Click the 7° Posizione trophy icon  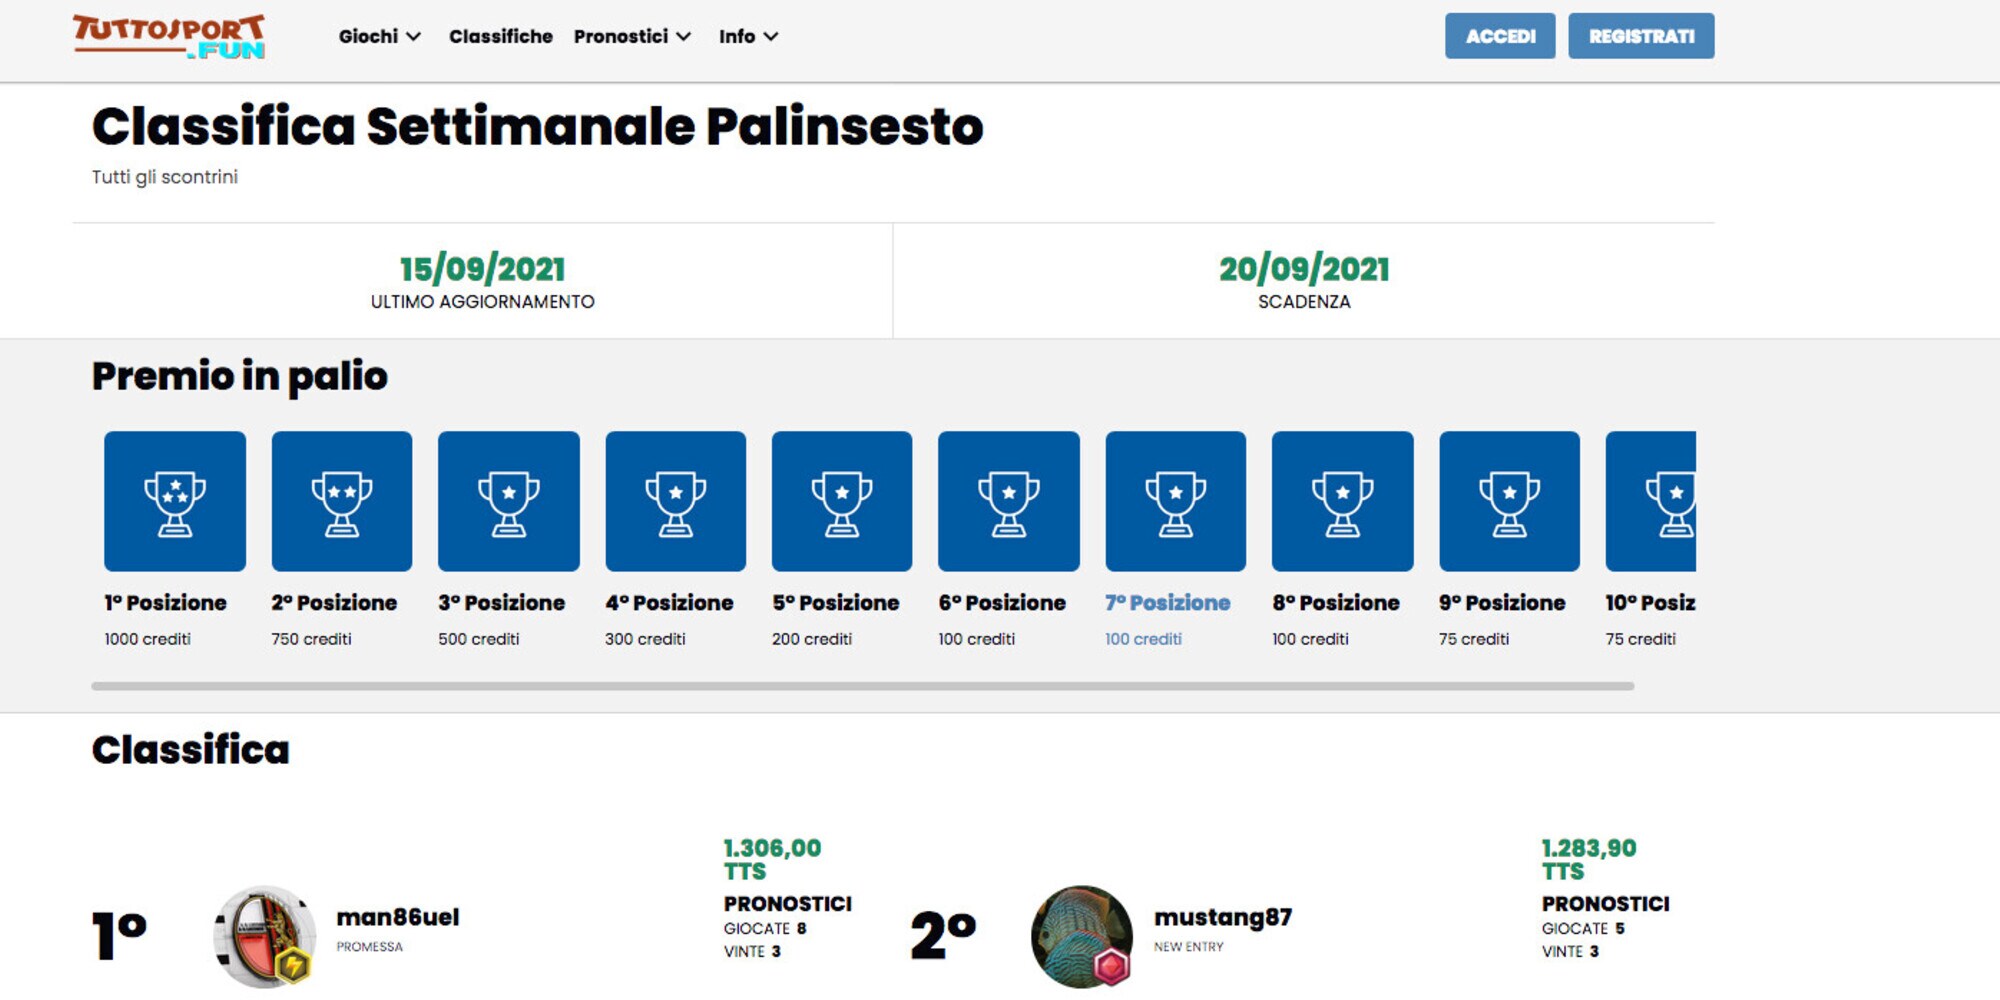[x=1176, y=501]
